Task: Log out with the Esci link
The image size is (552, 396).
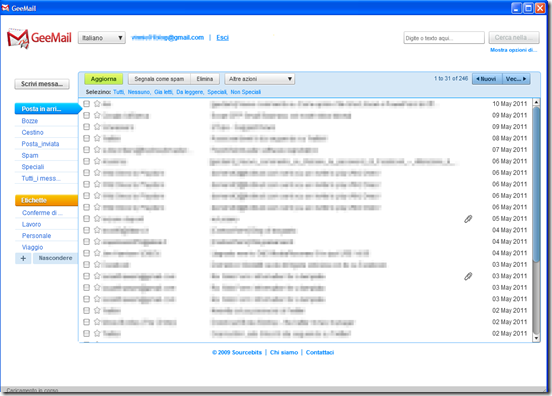Action: (x=222, y=37)
